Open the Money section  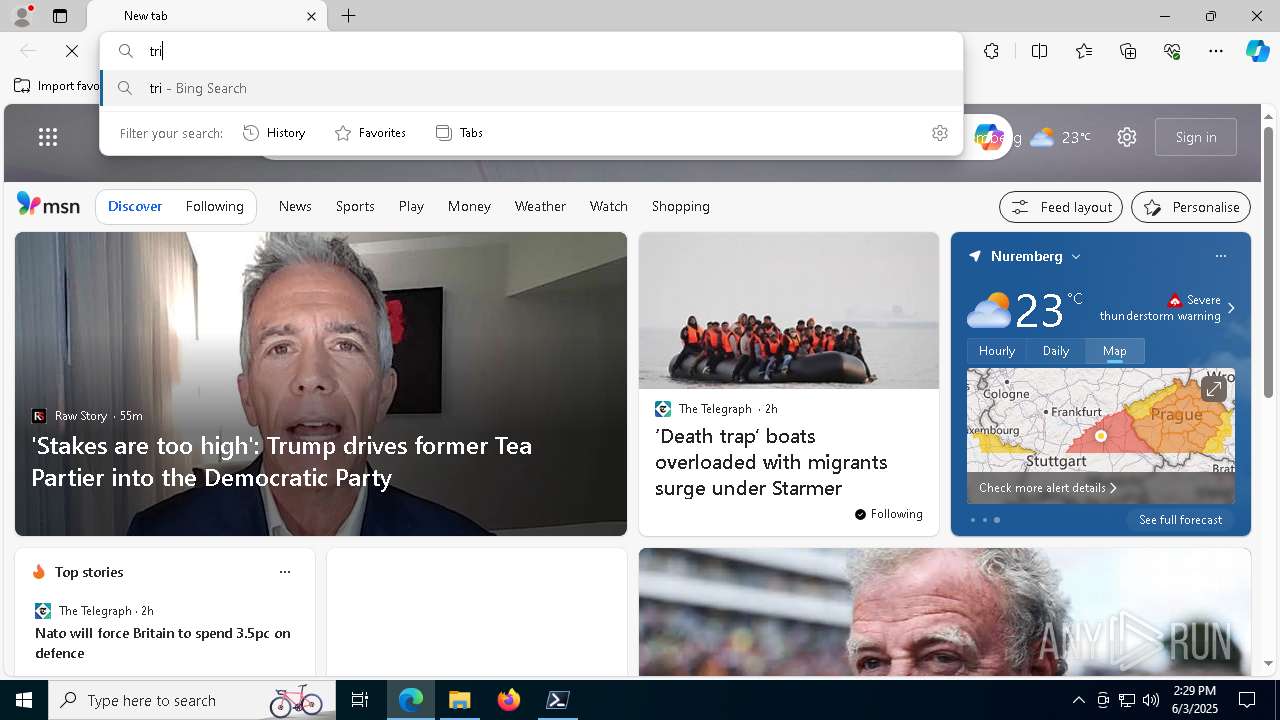(x=469, y=206)
